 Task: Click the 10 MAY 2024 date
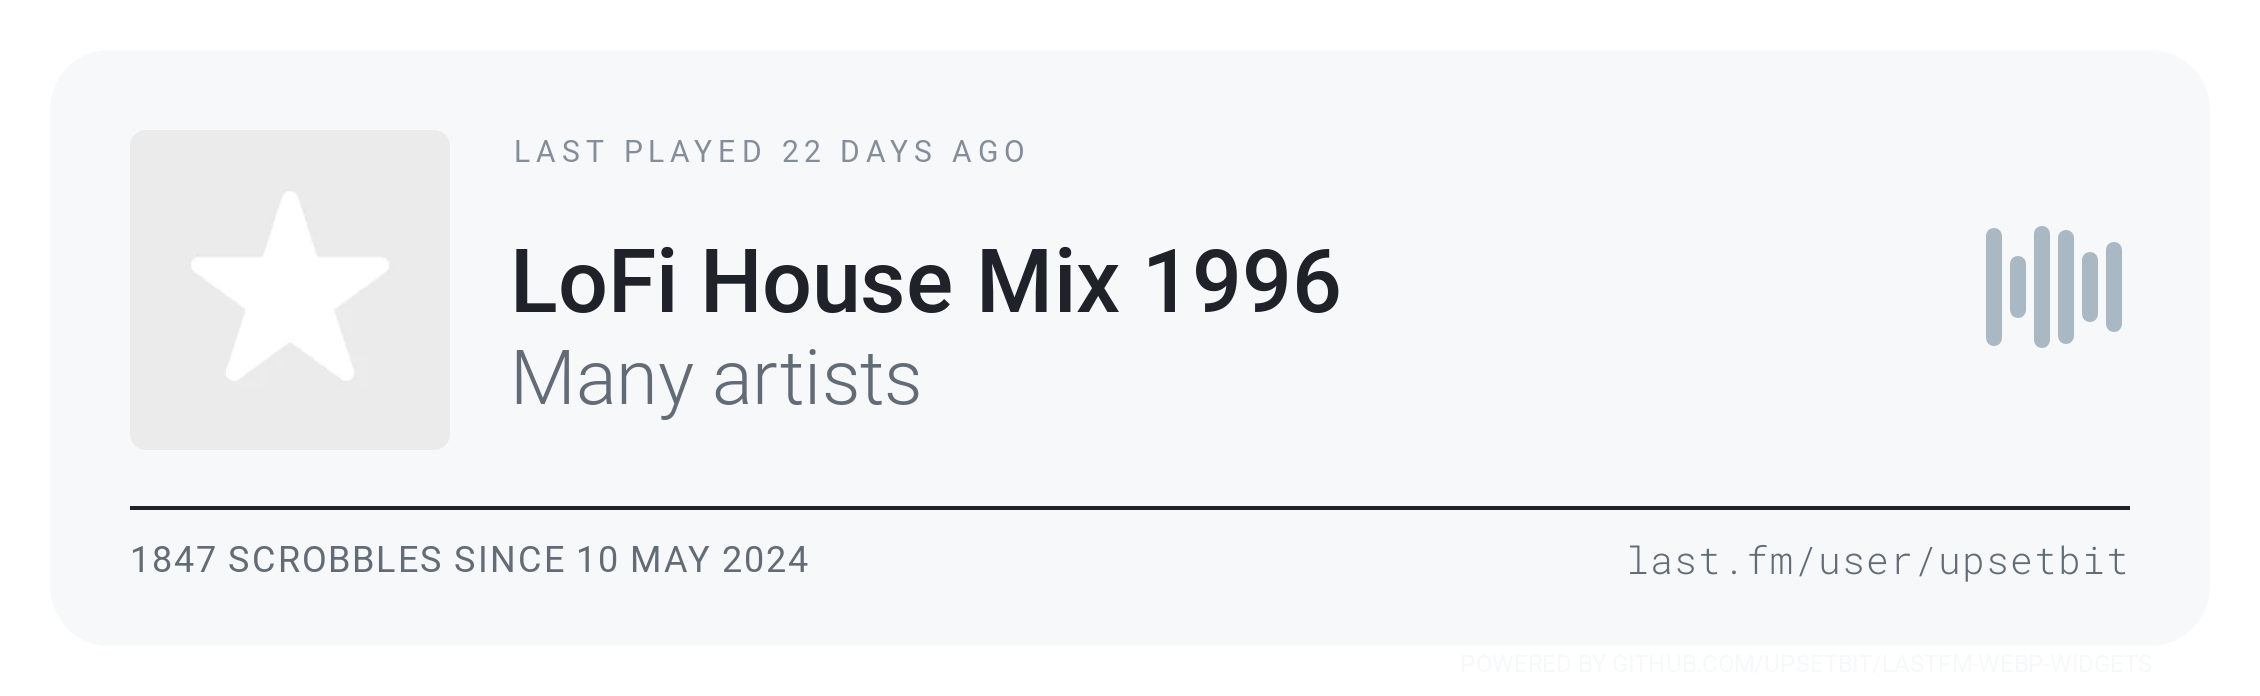point(692,560)
